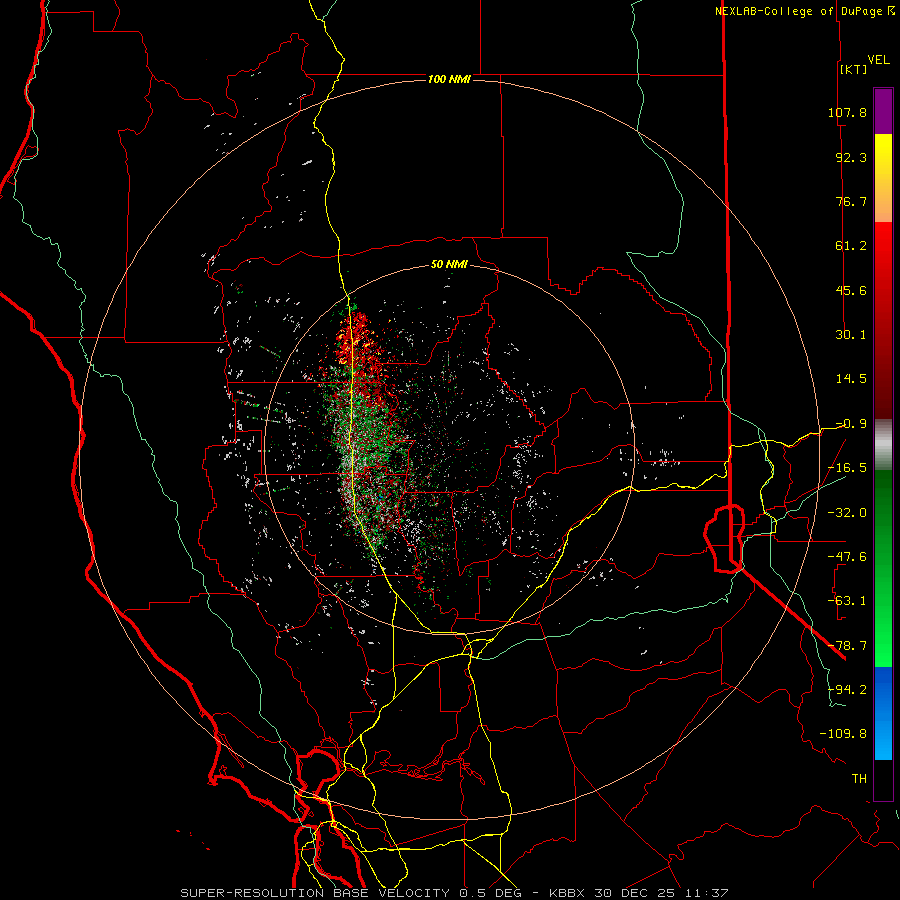Select the 14.5 velocity scale value
The width and height of the screenshot is (900, 900).
click(851, 379)
